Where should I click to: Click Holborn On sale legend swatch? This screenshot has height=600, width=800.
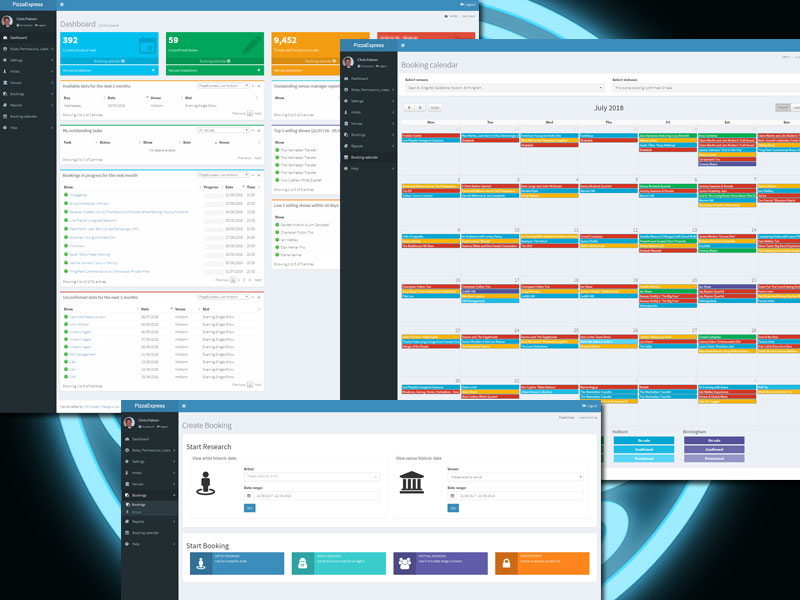coord(643,440)
